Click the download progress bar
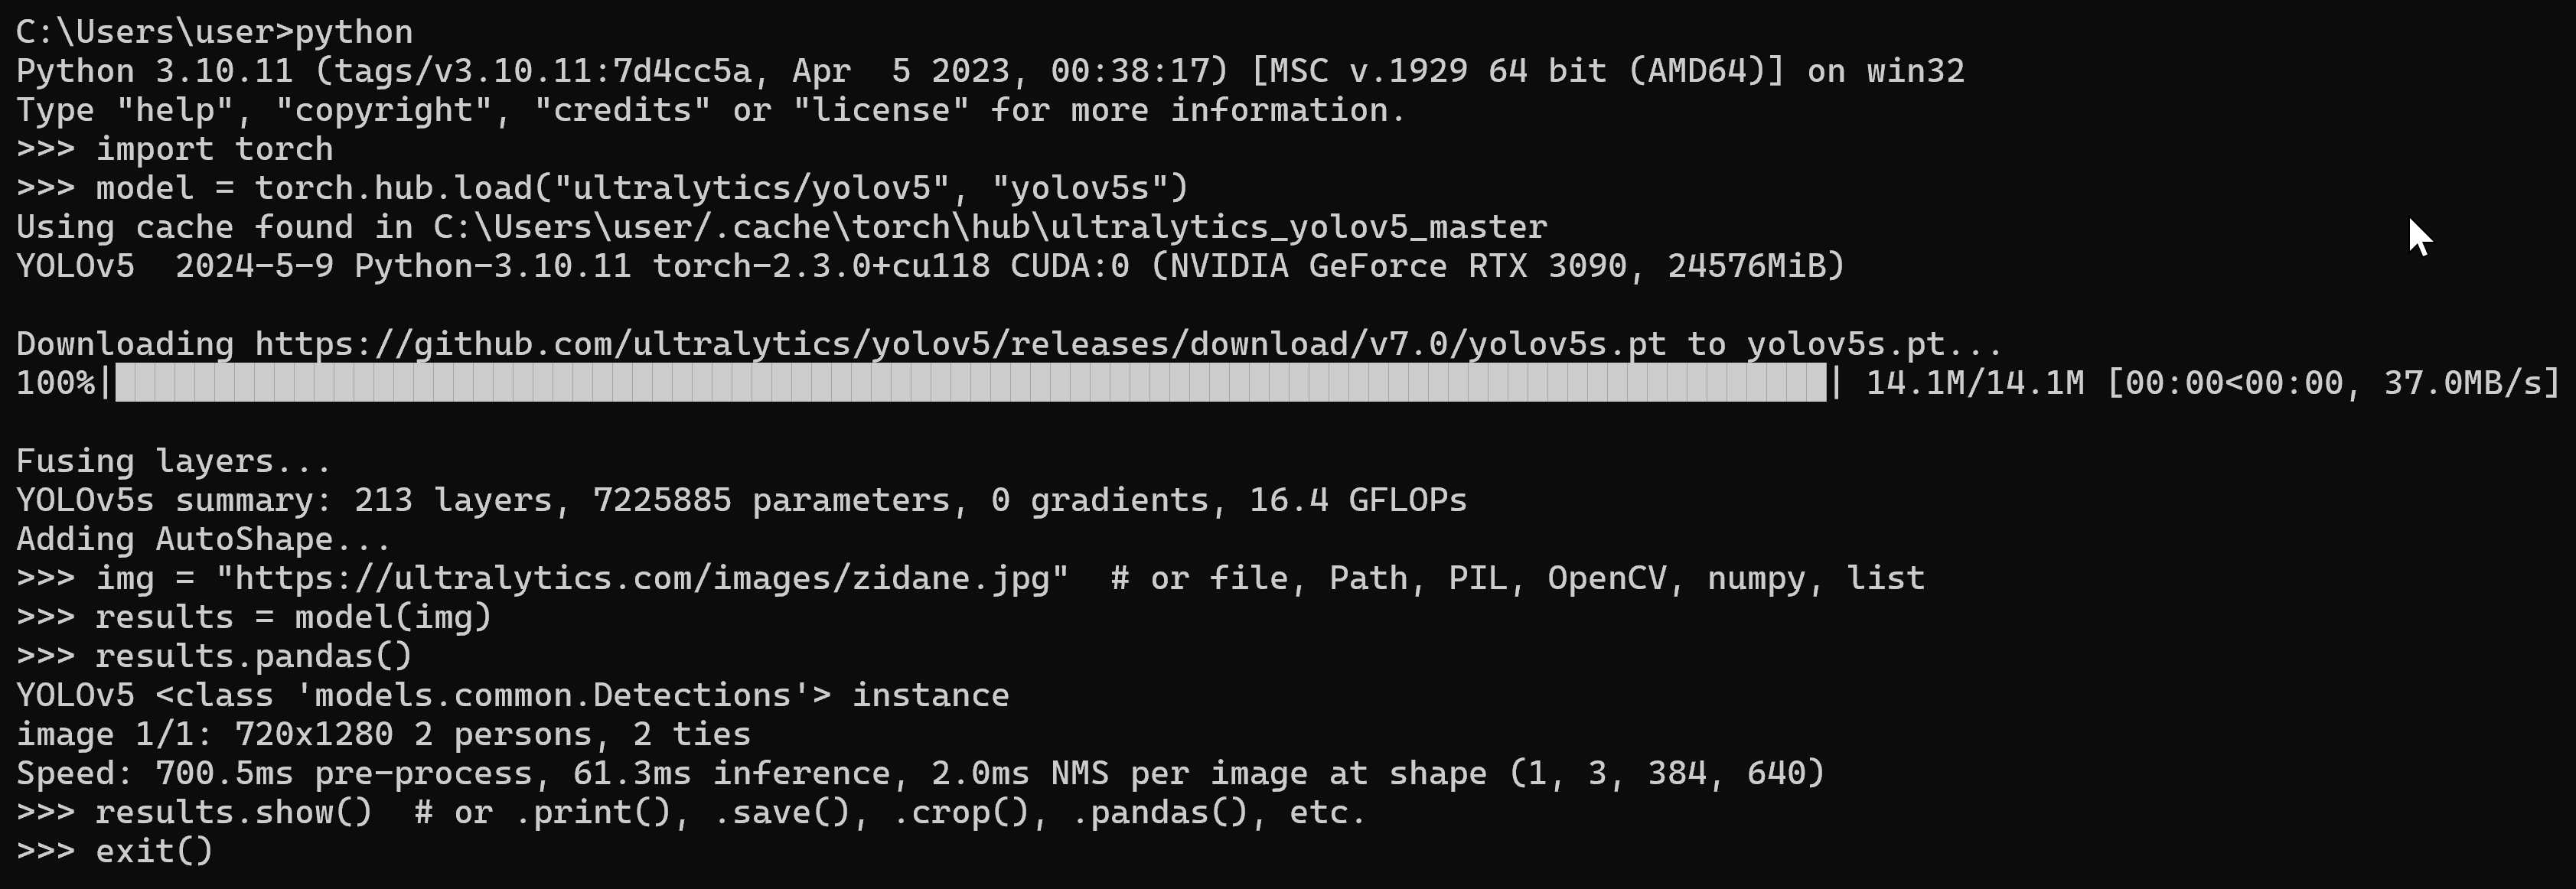Screen dimensions: 2576x889 click(x=971, y=383)
